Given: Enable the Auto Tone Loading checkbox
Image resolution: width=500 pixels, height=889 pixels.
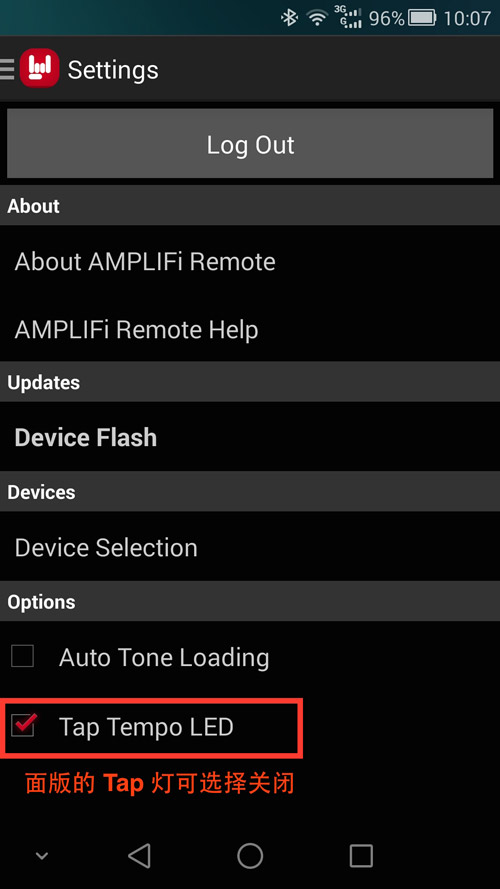Looking at the screenshot, I should [23, 657].
